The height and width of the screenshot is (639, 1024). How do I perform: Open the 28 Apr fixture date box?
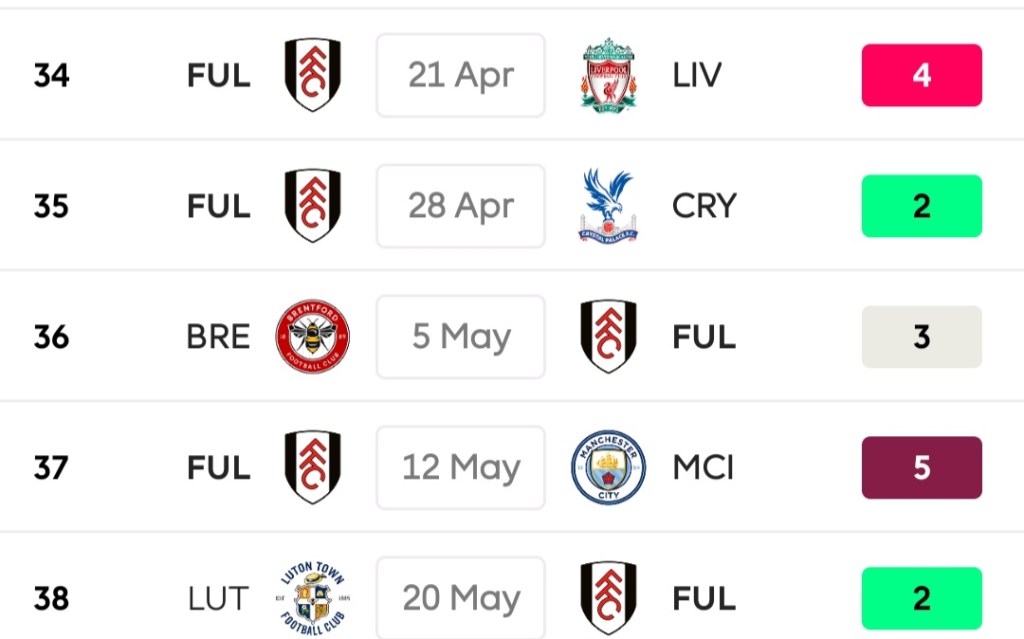click(461, 206)
